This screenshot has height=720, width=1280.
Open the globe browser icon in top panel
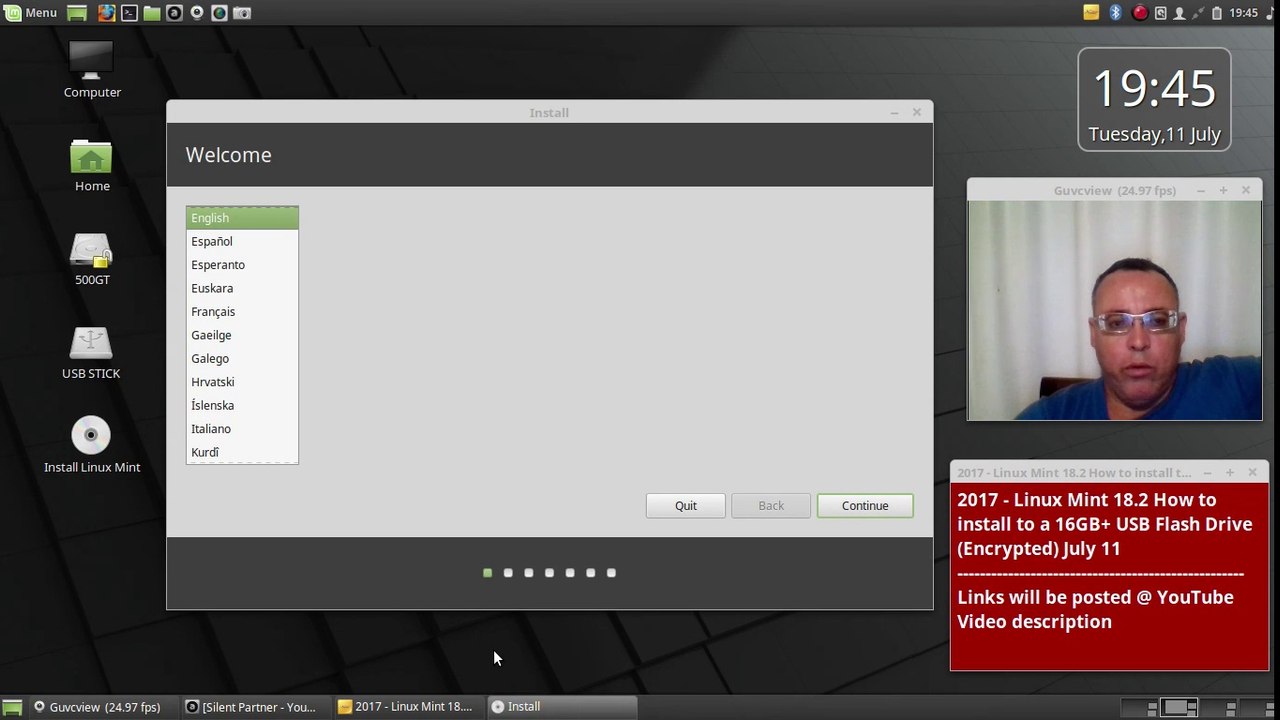219,13
